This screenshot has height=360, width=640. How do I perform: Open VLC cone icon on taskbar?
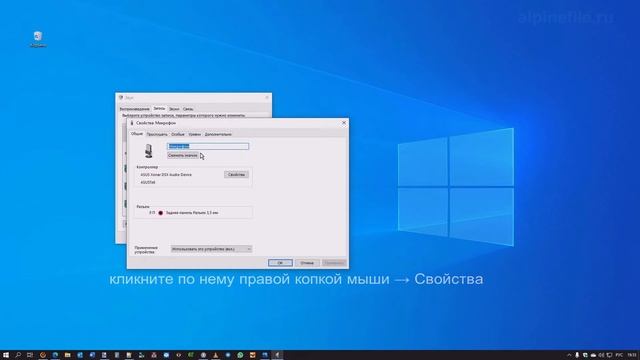coord(216,355)
